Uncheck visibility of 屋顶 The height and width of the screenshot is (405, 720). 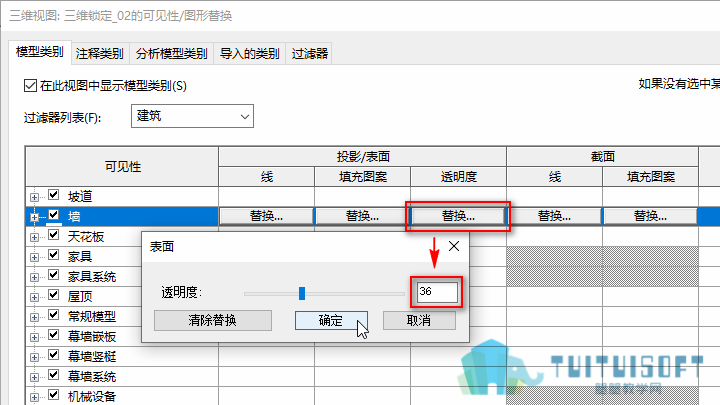coord(54,294)
